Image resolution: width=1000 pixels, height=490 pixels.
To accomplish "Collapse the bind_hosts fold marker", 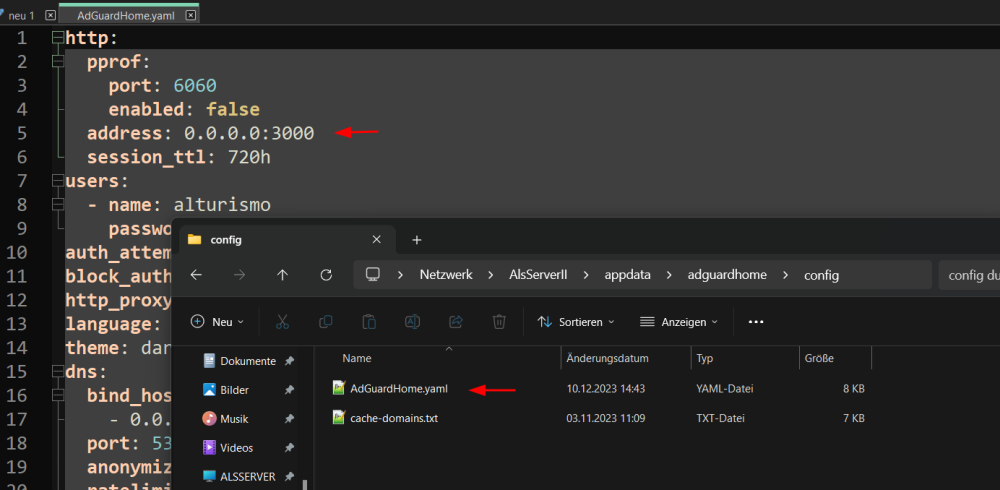I will pos(58,396).
